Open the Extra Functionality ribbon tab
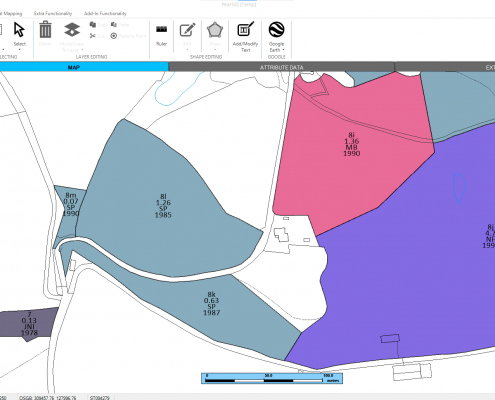Image resolution: width=495 pixels, height=400 pixels. [x=53, y=14]
